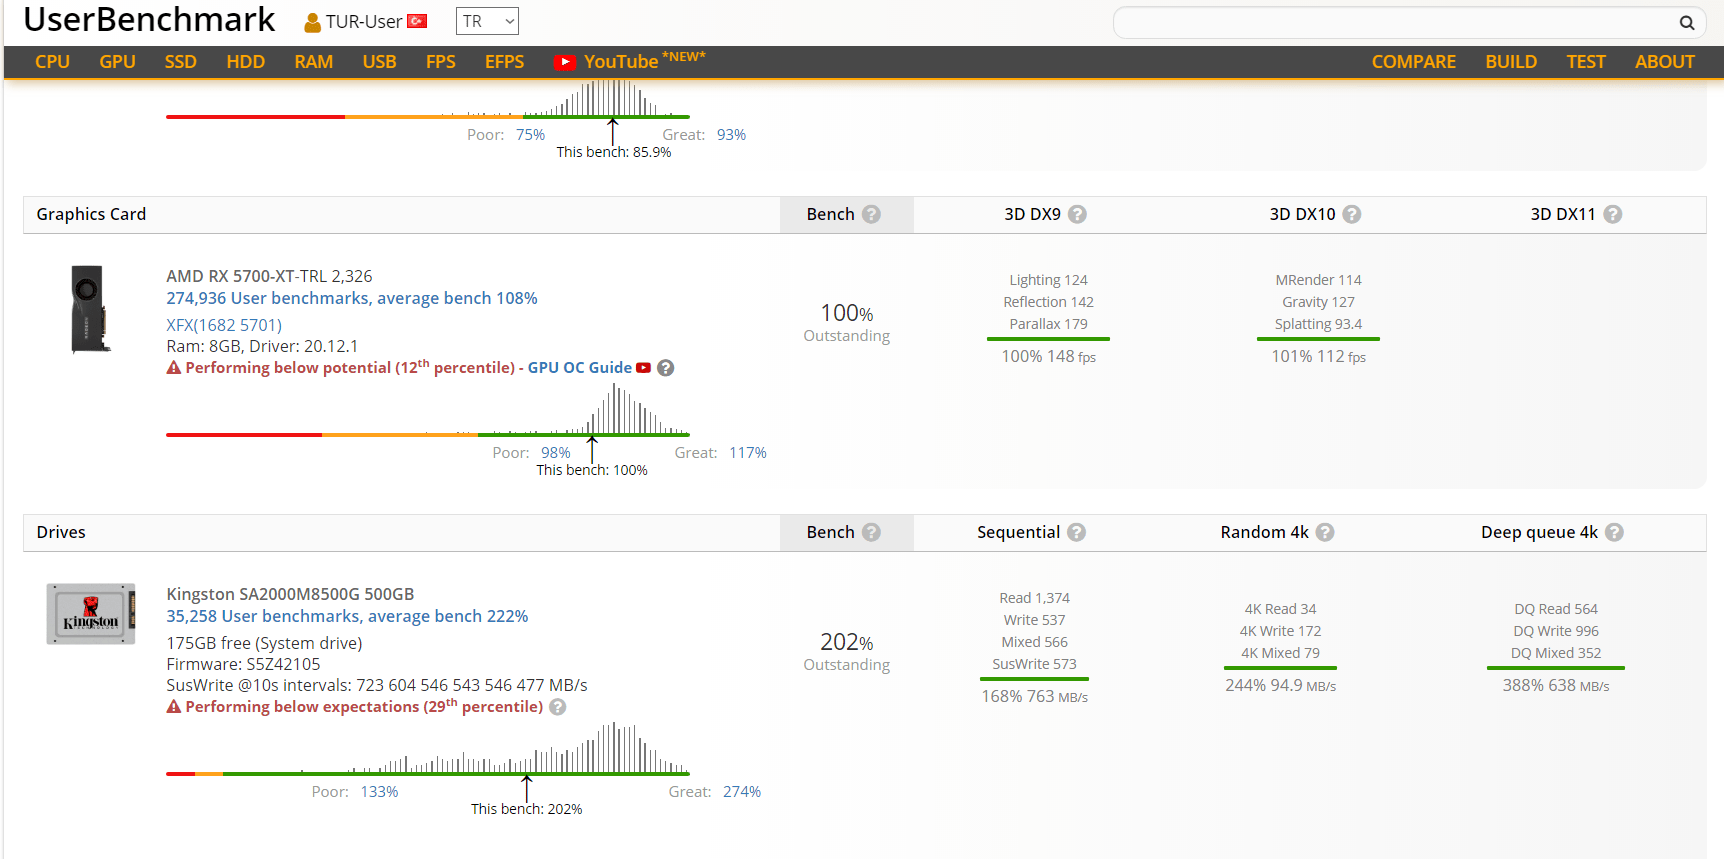Click the Kingston SSD product image

click(x=91, y=614)
